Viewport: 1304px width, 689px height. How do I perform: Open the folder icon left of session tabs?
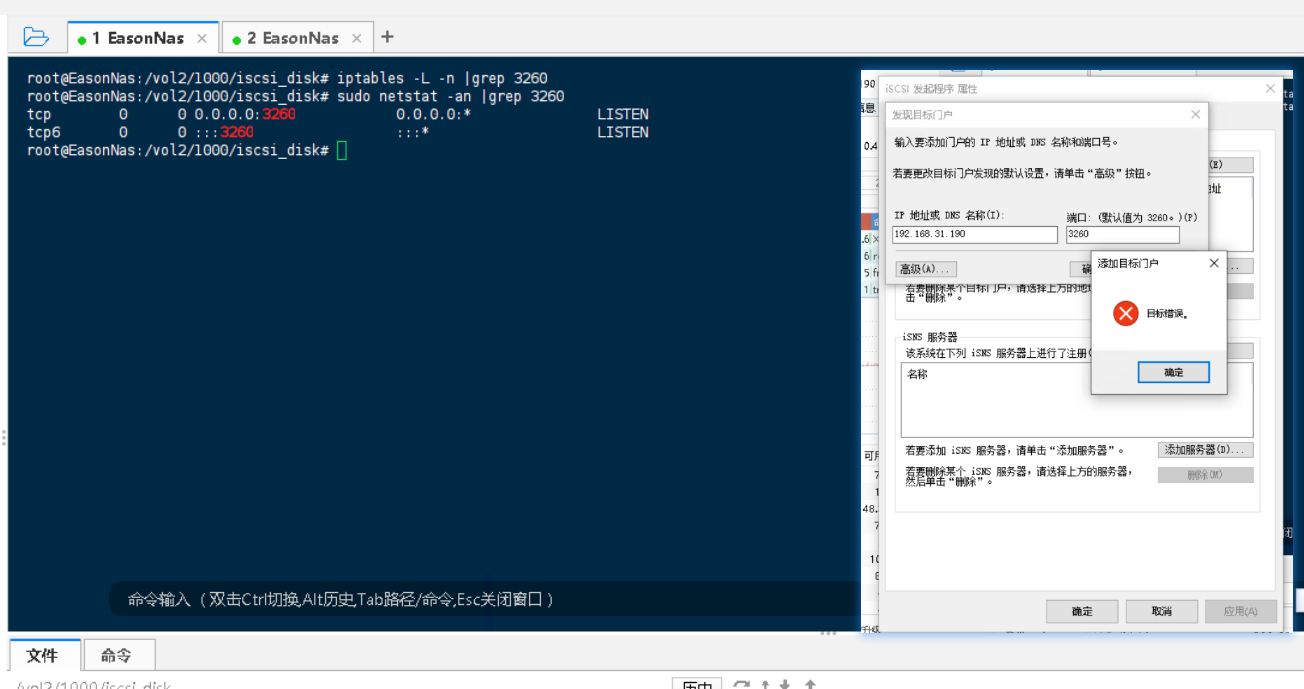(35, 37)
